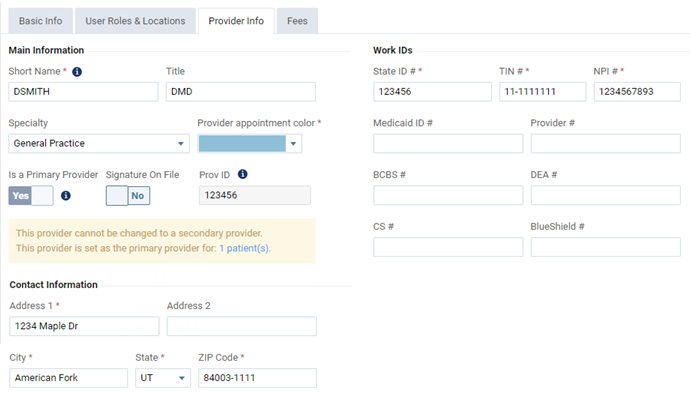Click the 'cannot be changed to a secondary provider' warning text
The width and height of the screenshot is (690, 397).
click(139, 233)
